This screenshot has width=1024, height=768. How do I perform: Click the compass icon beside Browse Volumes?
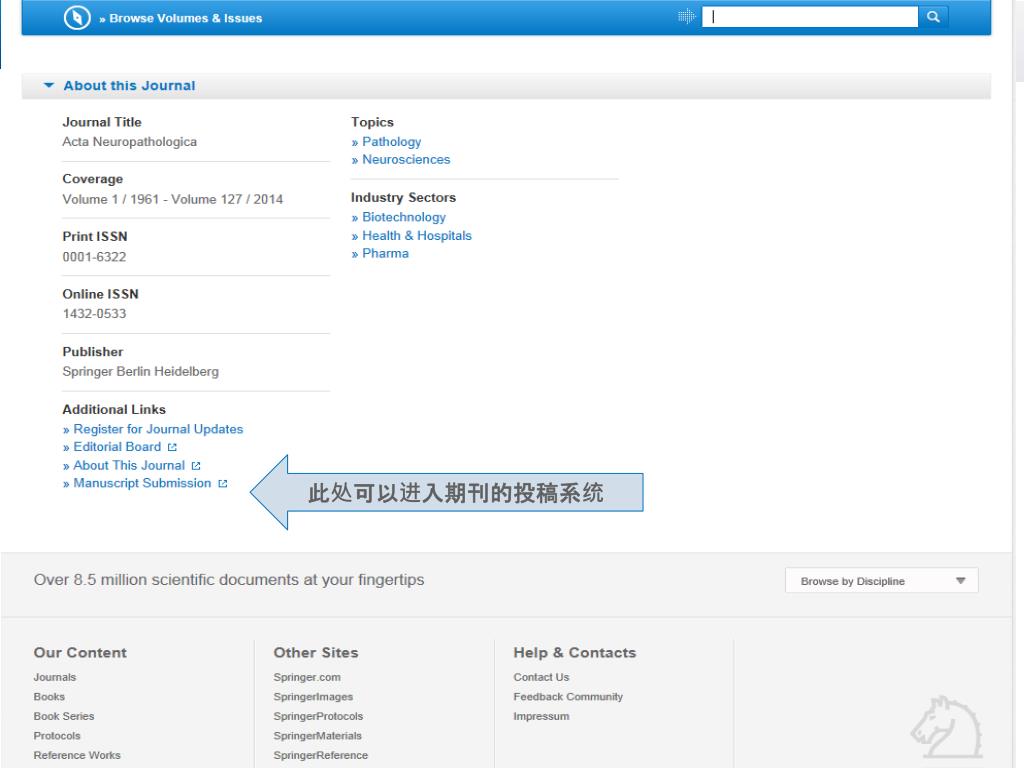tap(77, 18)
